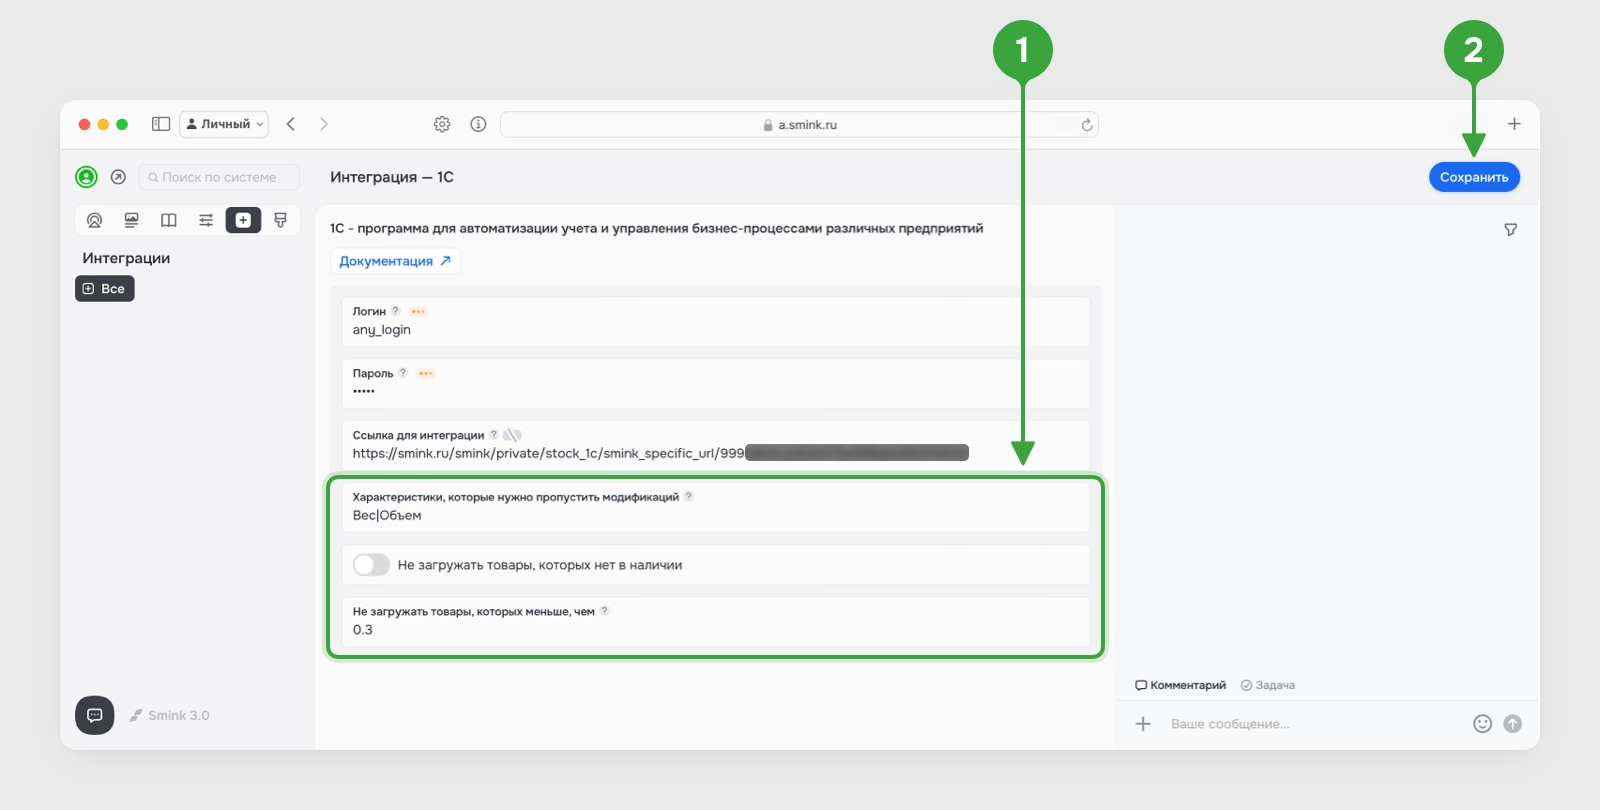Screen dimensions: 1600x810
Task: Open a new tab with the plus icon
Action: 1514,124
